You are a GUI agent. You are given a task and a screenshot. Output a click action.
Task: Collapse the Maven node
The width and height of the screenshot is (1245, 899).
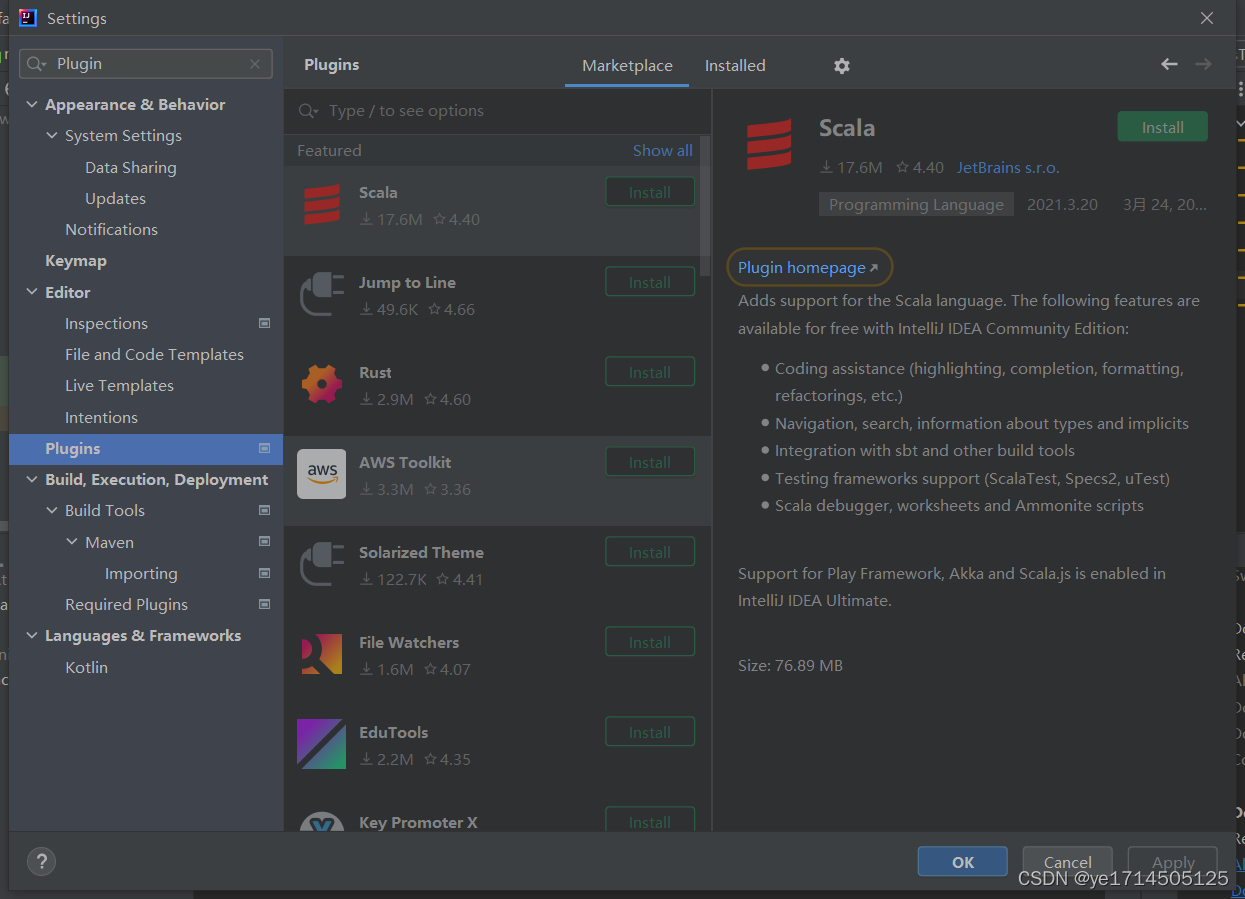point(72,542)
